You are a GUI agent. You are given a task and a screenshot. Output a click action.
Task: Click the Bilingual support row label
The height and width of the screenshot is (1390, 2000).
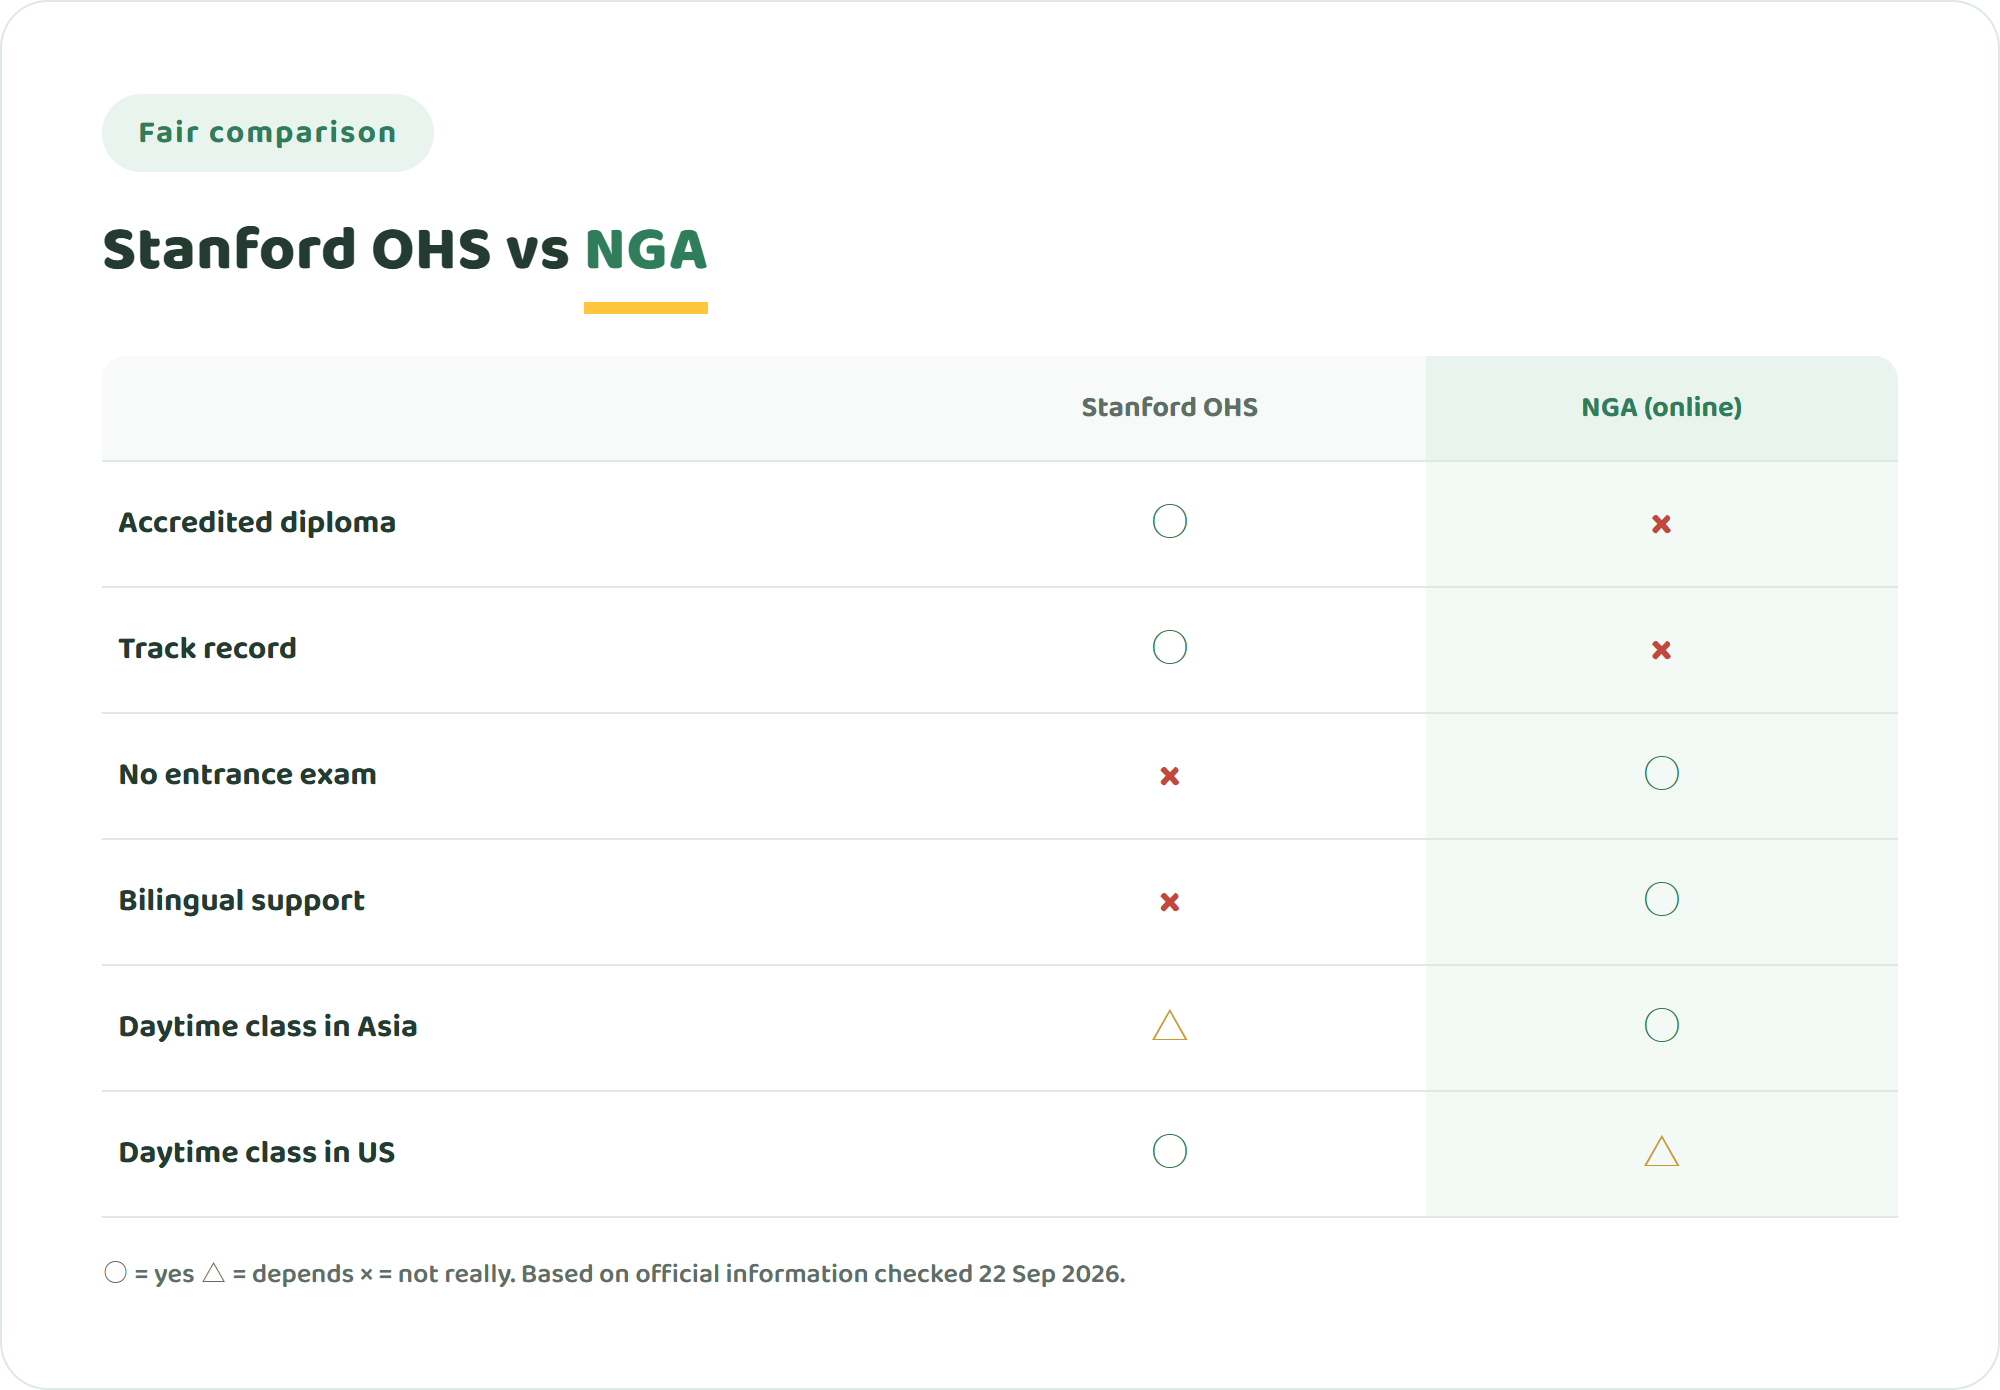(x=241, y=900)
